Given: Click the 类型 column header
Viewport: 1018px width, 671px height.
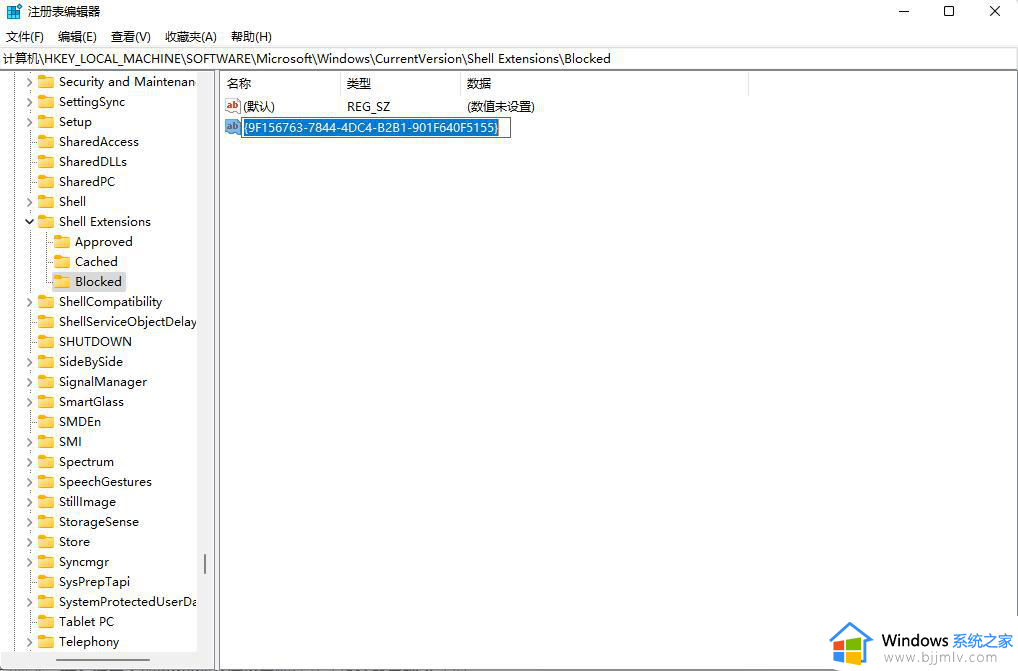Looking at the screenshot, I should (x=401, y=84).
